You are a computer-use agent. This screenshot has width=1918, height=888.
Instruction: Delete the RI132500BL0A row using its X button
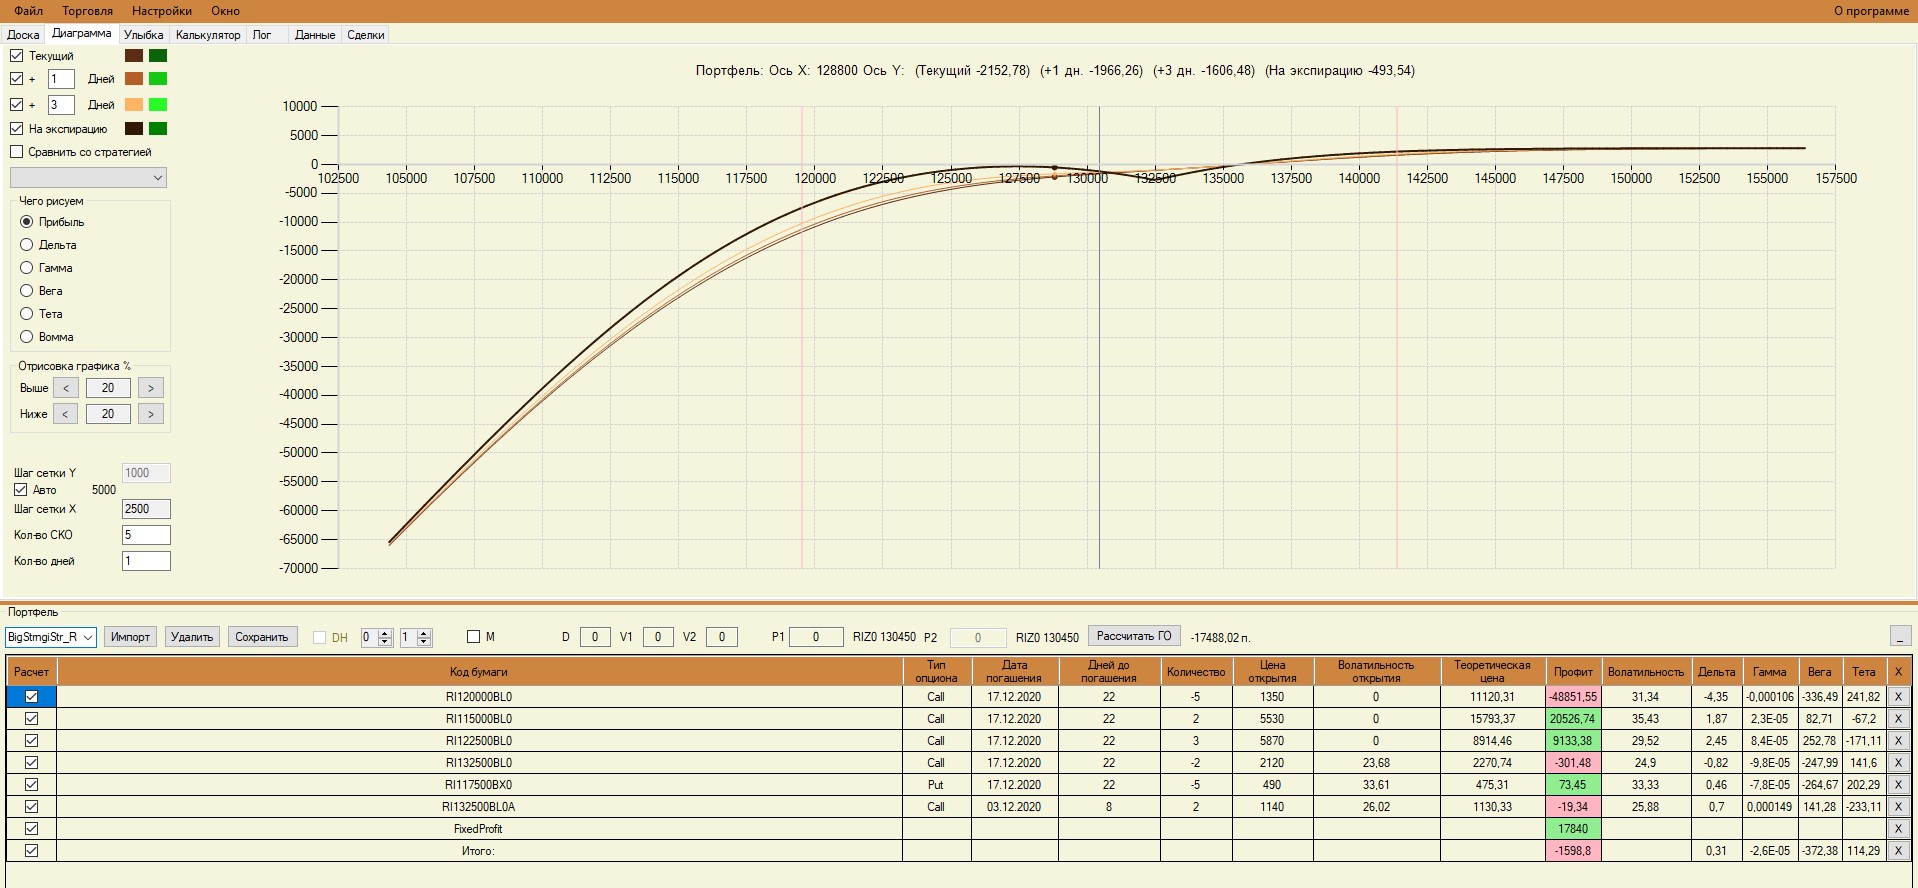click(1898, 807)
